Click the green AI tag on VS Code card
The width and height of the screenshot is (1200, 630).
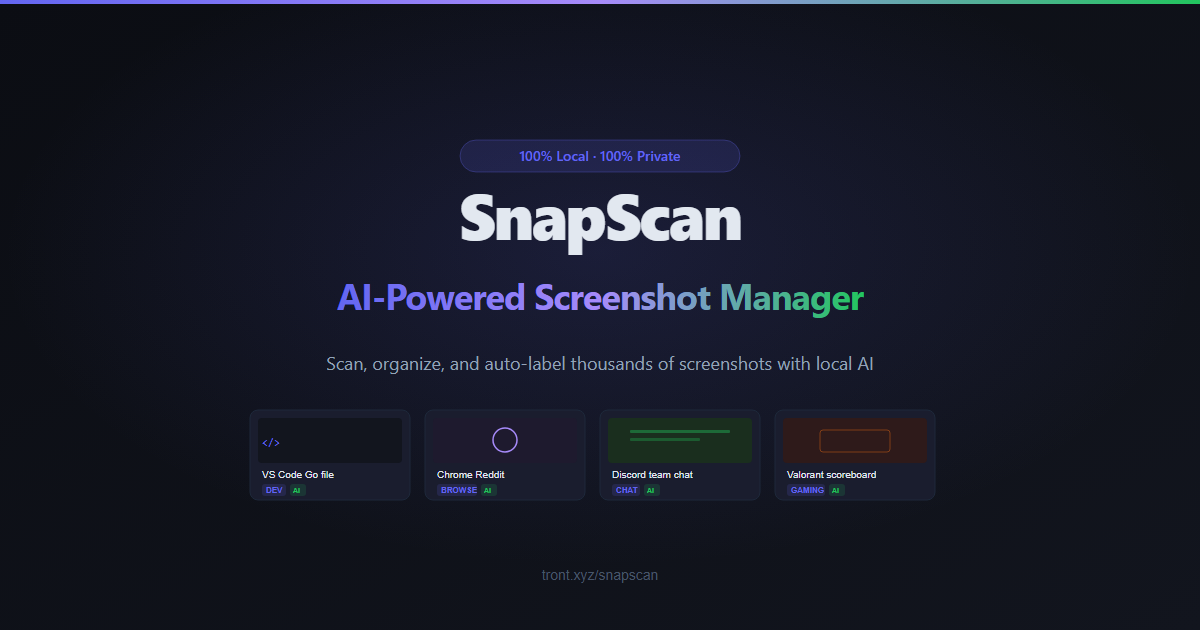tap(297, 490)
